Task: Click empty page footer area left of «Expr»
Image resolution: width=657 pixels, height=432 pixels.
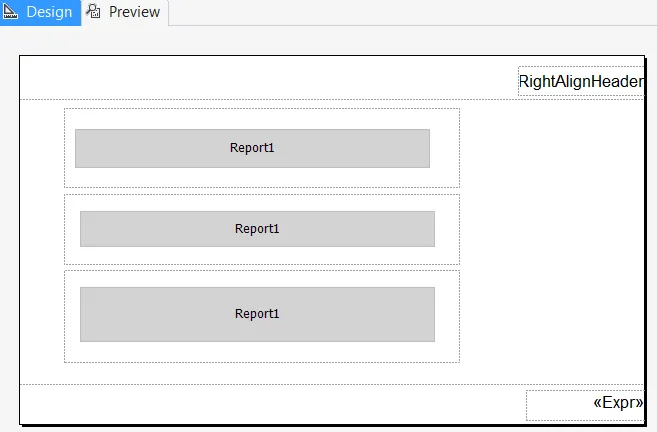Action: [272, 404]
